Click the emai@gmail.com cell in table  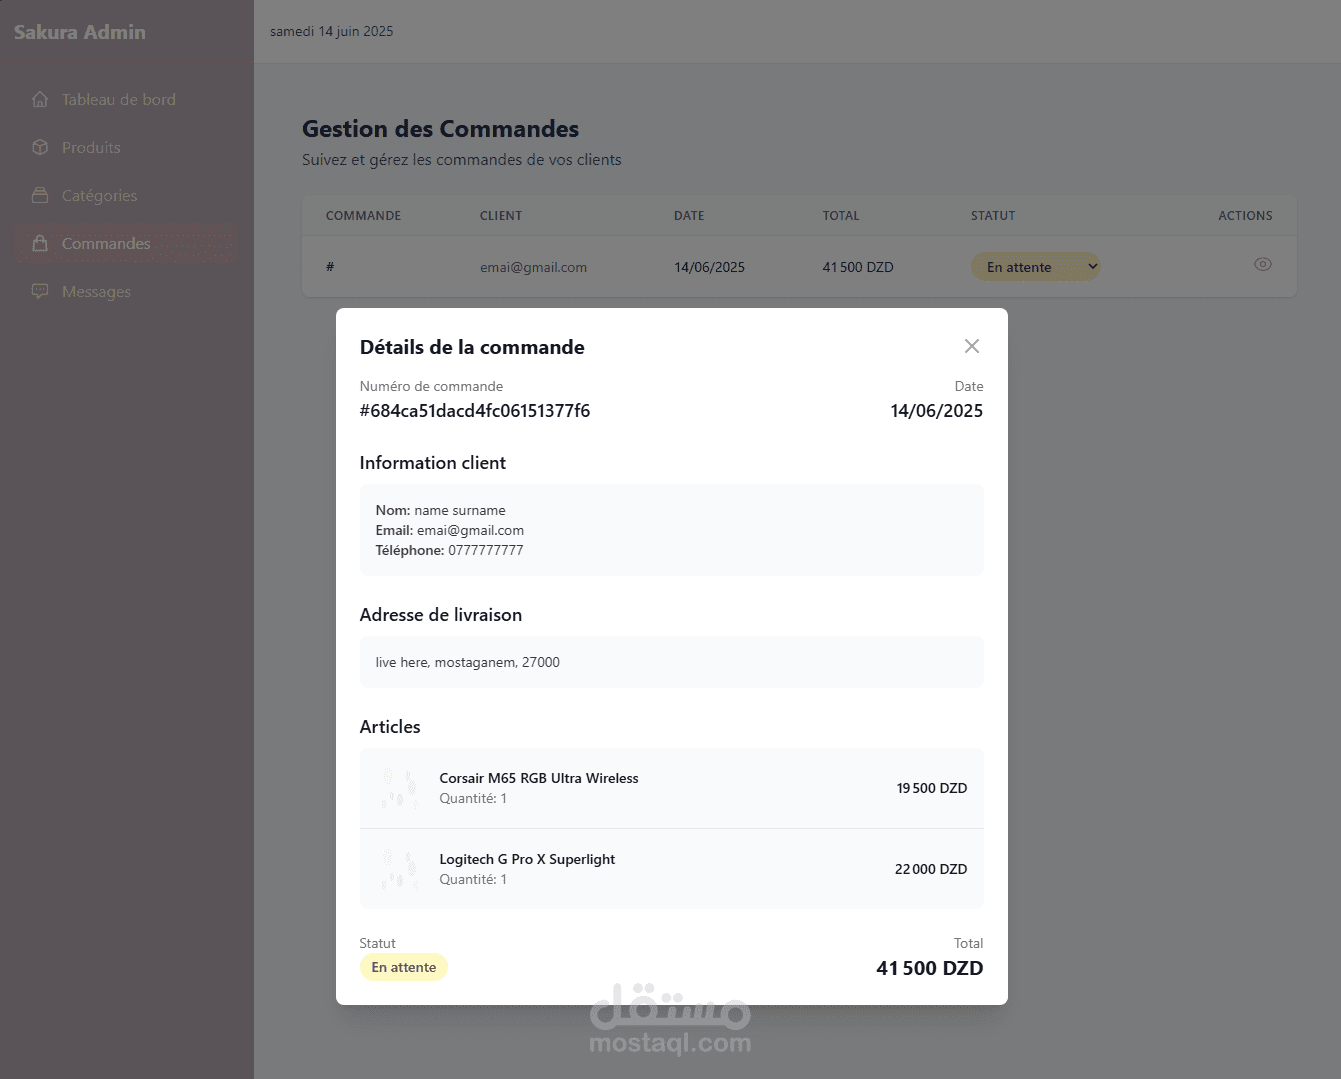point(533,267)
